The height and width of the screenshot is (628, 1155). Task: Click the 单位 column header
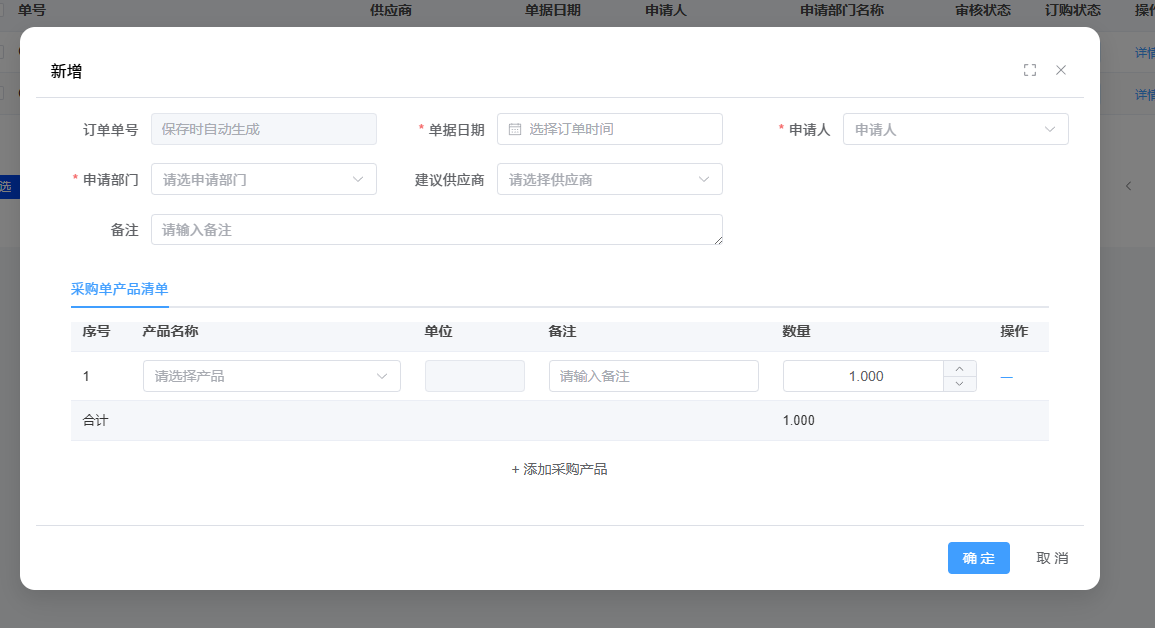438,331
